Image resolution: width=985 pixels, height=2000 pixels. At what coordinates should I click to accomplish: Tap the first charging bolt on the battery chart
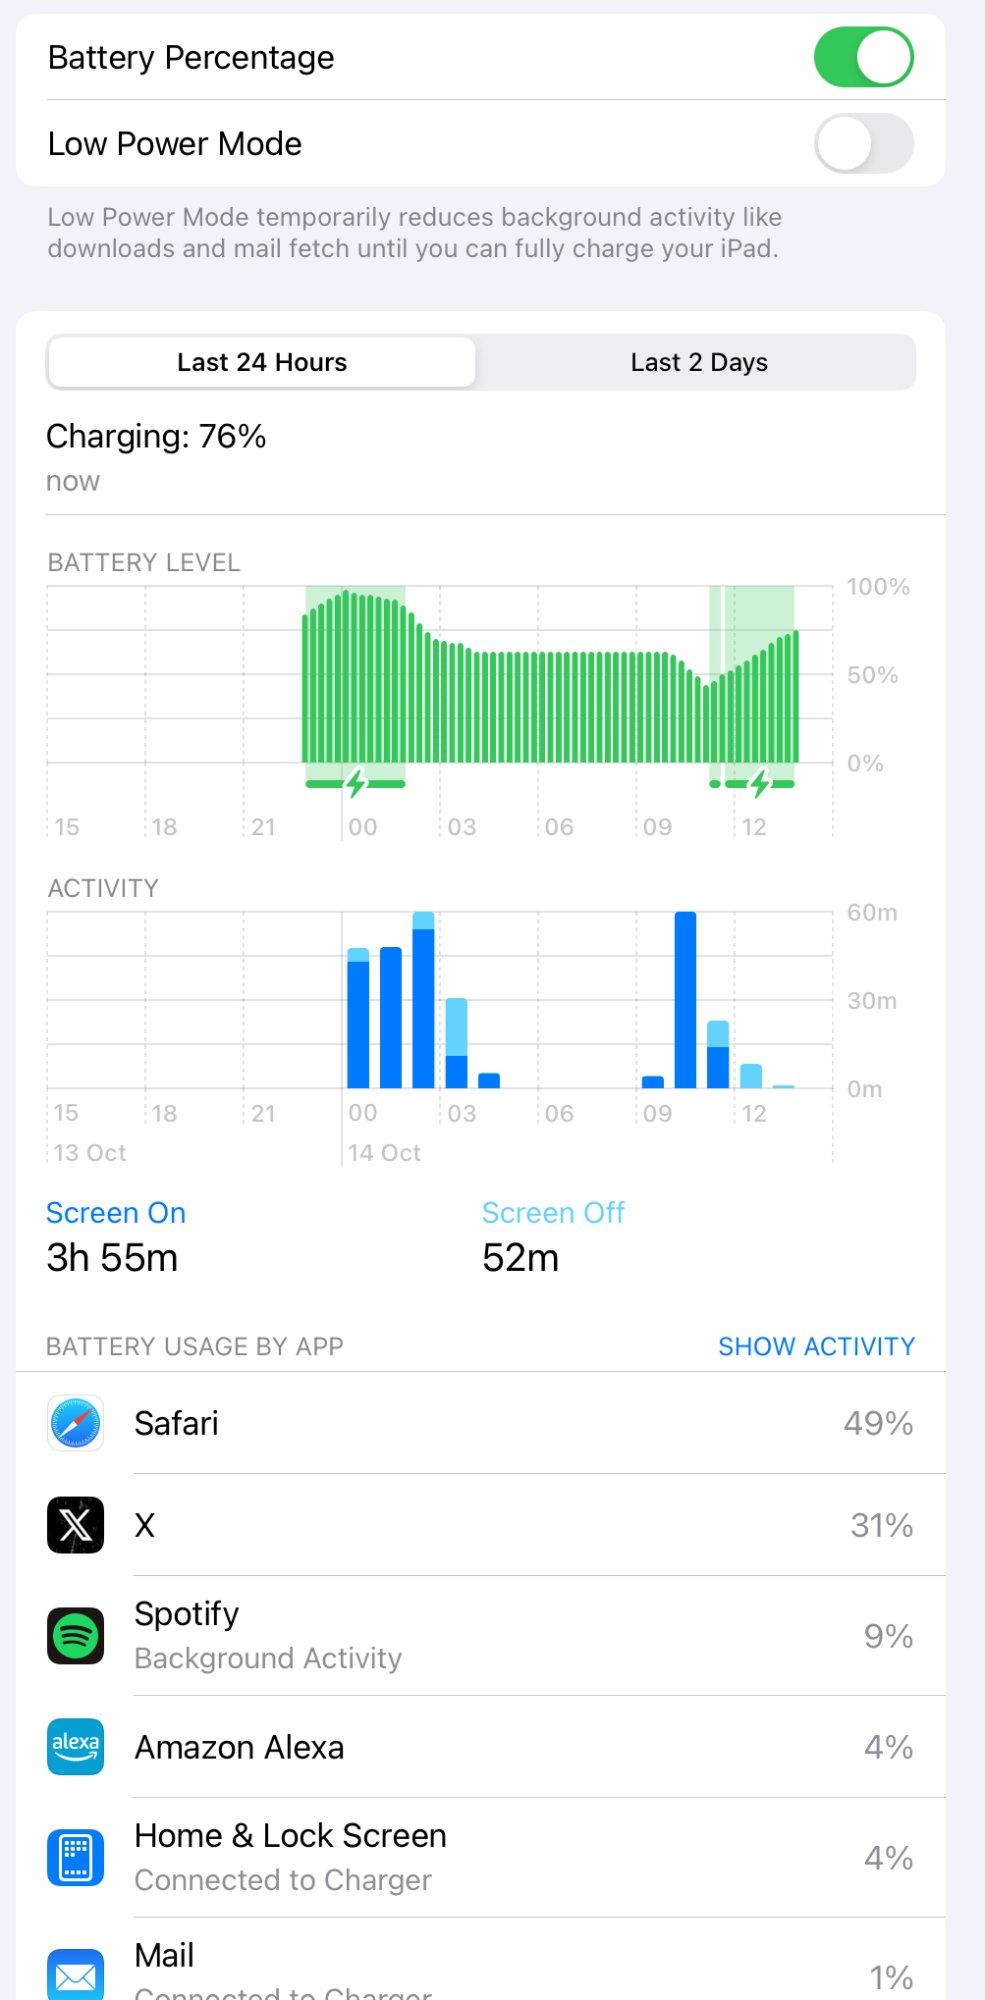(x=356, y=783)
